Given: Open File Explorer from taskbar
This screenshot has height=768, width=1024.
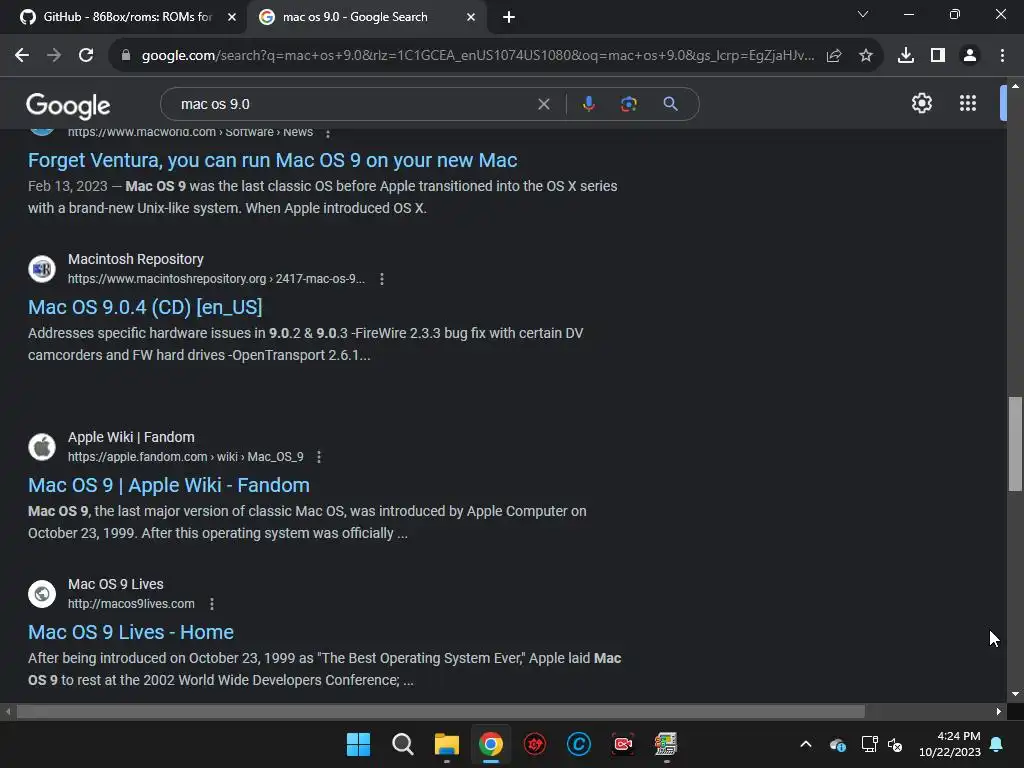Looking at the screenshot, I should coord(447,744).
